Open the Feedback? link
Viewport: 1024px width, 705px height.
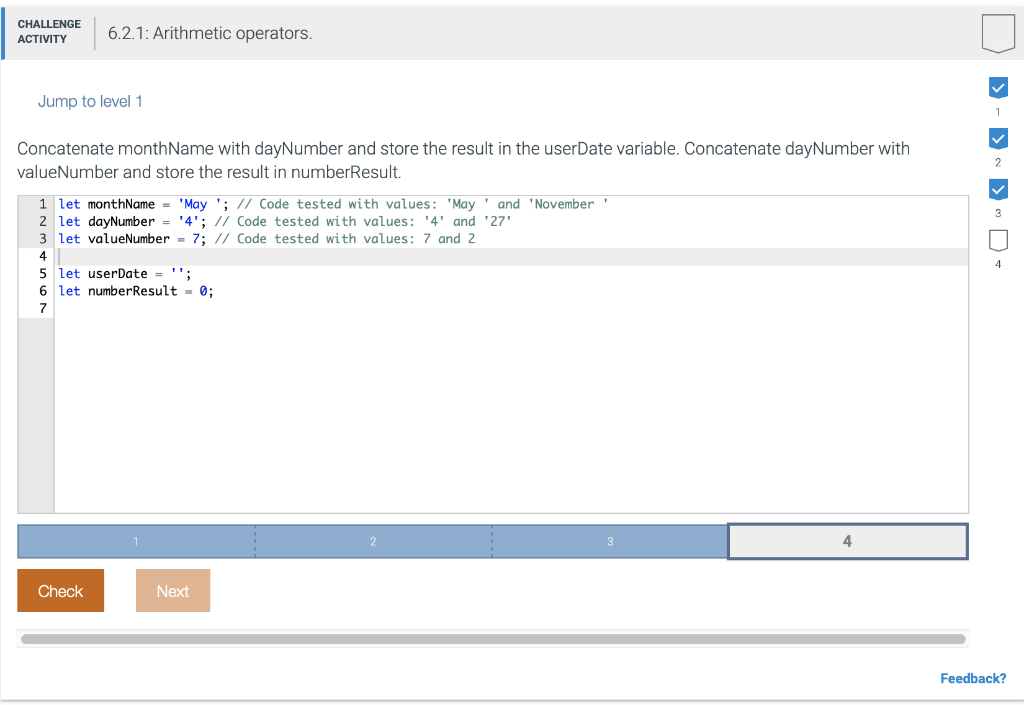[x=972, y=678]
